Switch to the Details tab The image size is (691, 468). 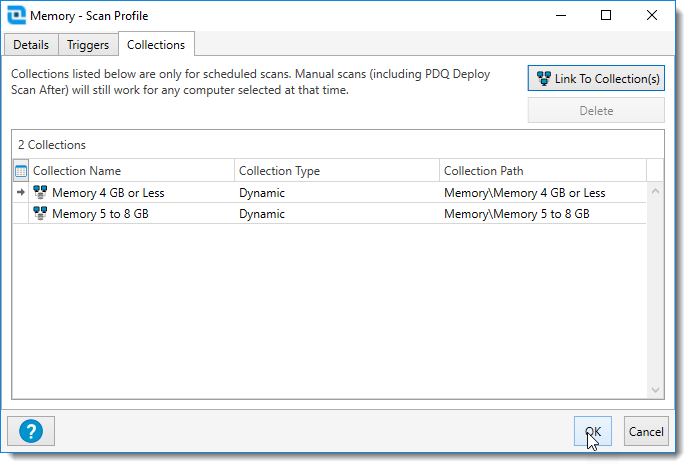31,45
